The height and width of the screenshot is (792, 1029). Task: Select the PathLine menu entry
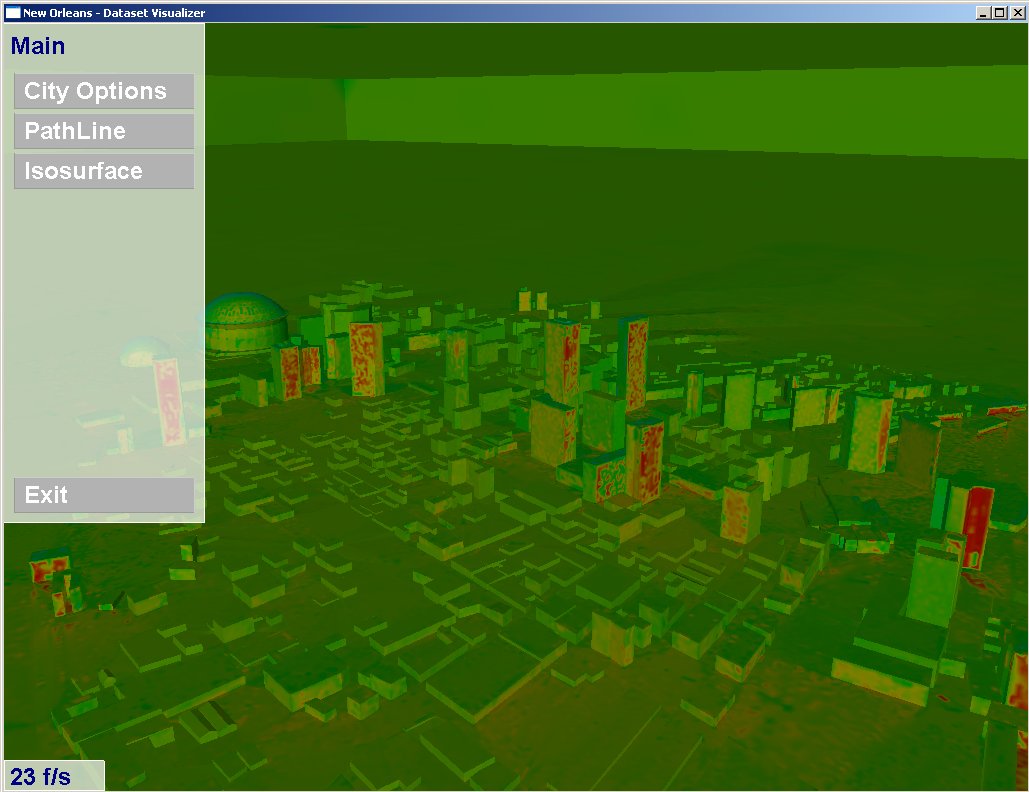[x=103, y=131]
